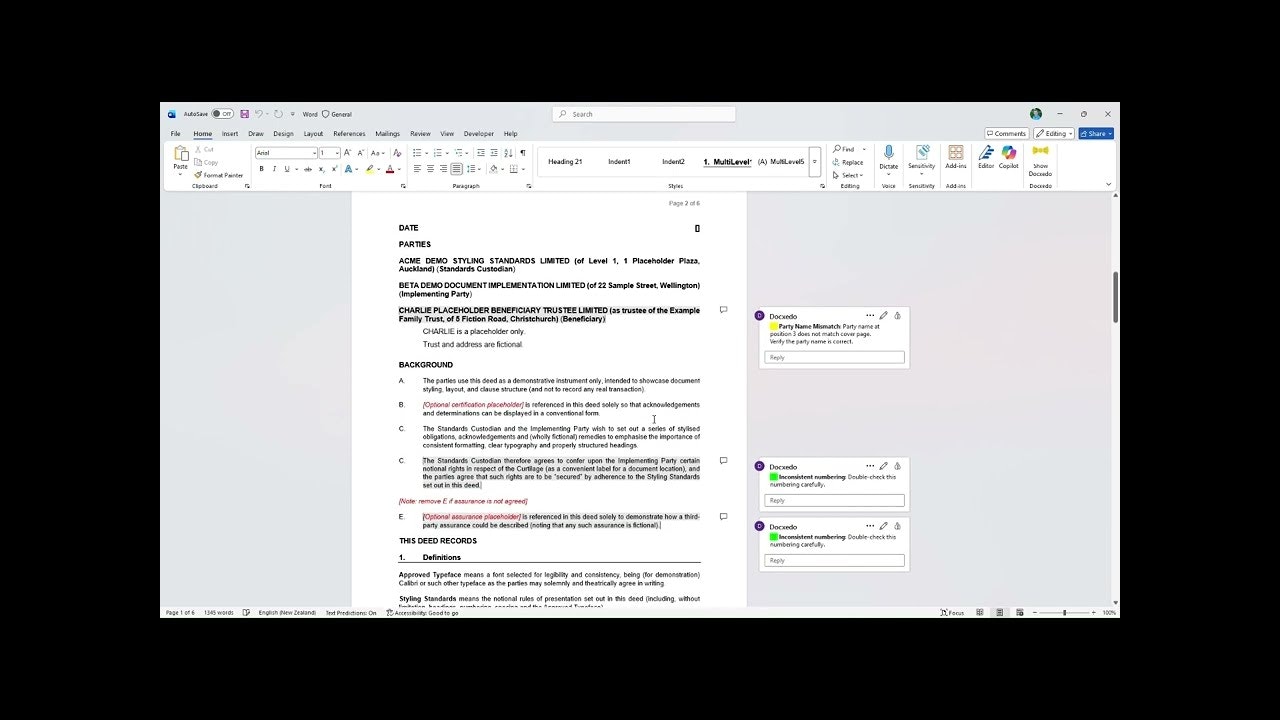This screenshot has height=720, width=1280.
Task: Adjust the zoom slider in status bar
Action: 1063,612
